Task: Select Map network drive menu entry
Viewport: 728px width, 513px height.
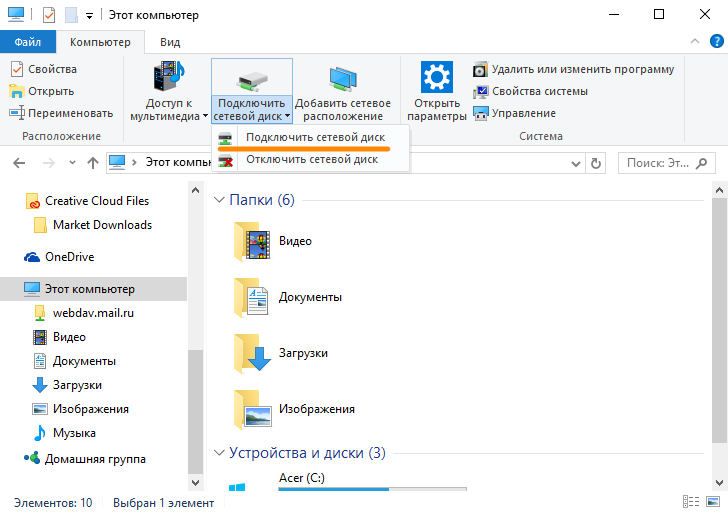Action: click(x=314, y=137)
